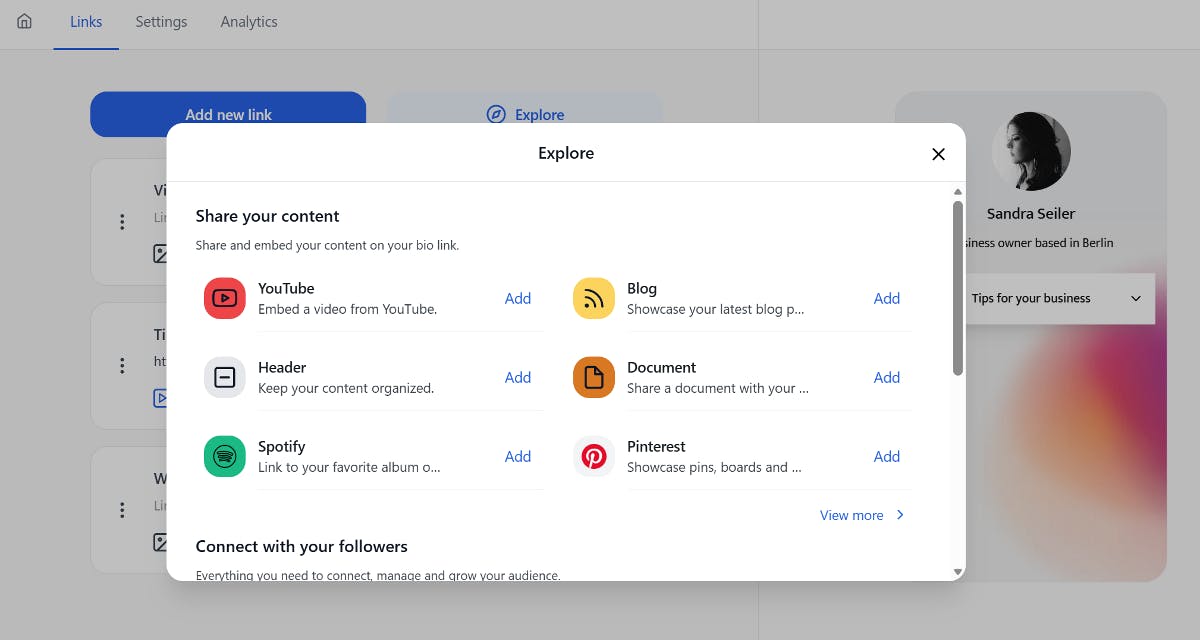Click View more in the Explore dialog

[852, 515]
